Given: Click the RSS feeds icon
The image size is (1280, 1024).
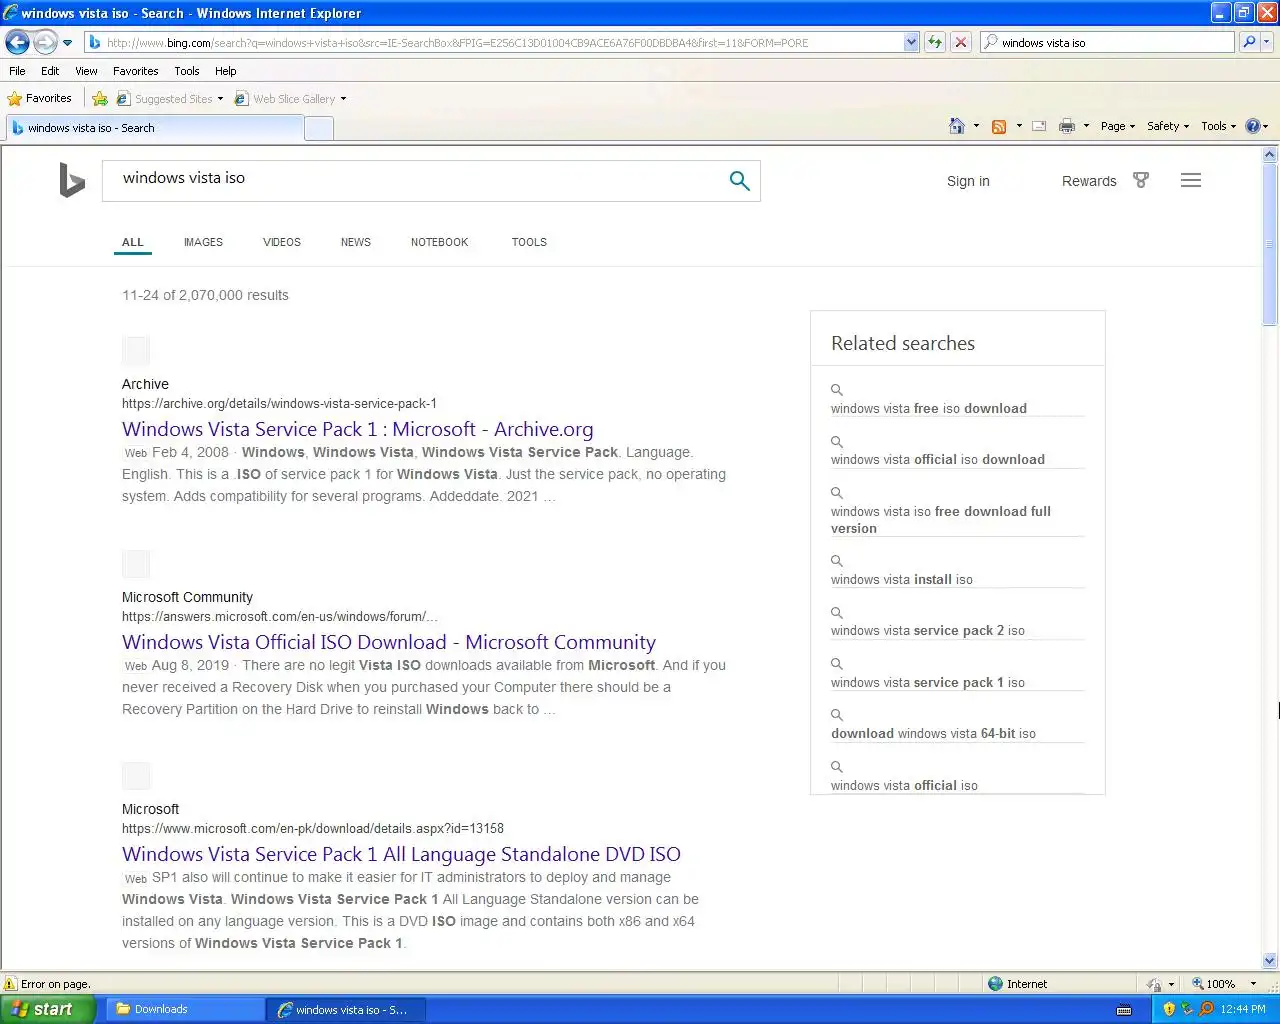Looking at the screenshot, I should (998, 126).
